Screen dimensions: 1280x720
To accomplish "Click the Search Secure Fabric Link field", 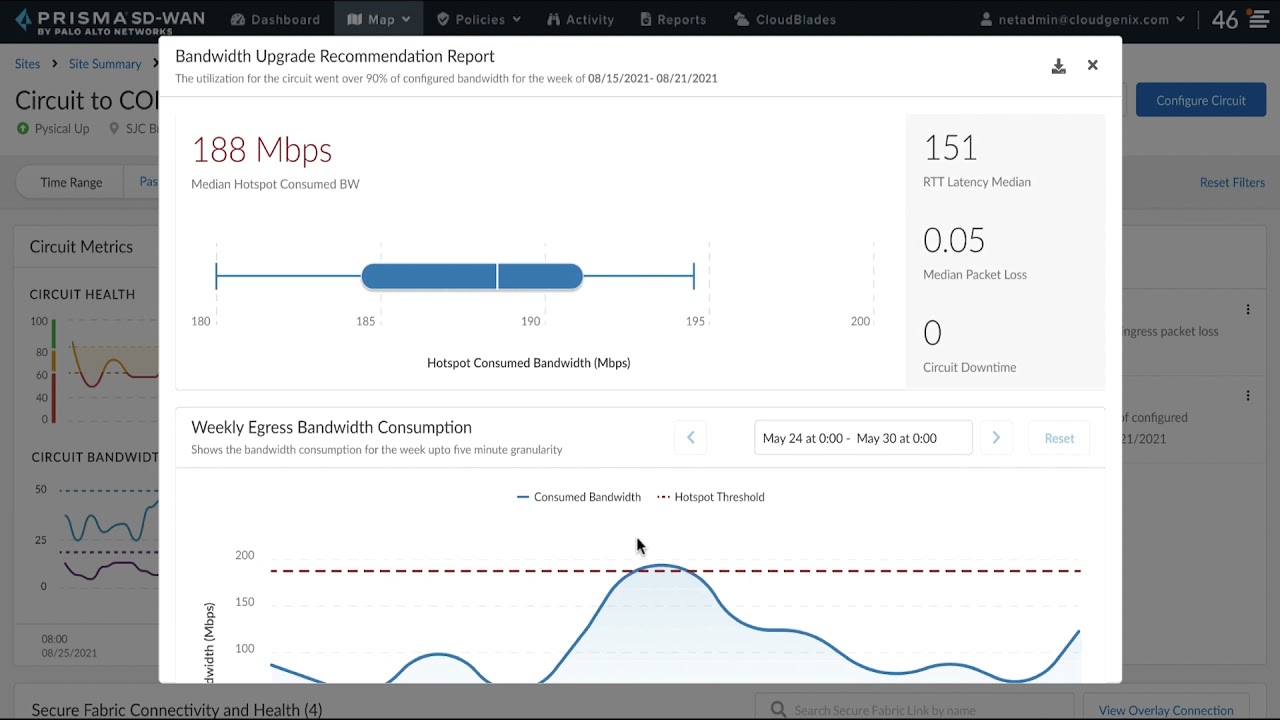I will (x=914, y=710).
